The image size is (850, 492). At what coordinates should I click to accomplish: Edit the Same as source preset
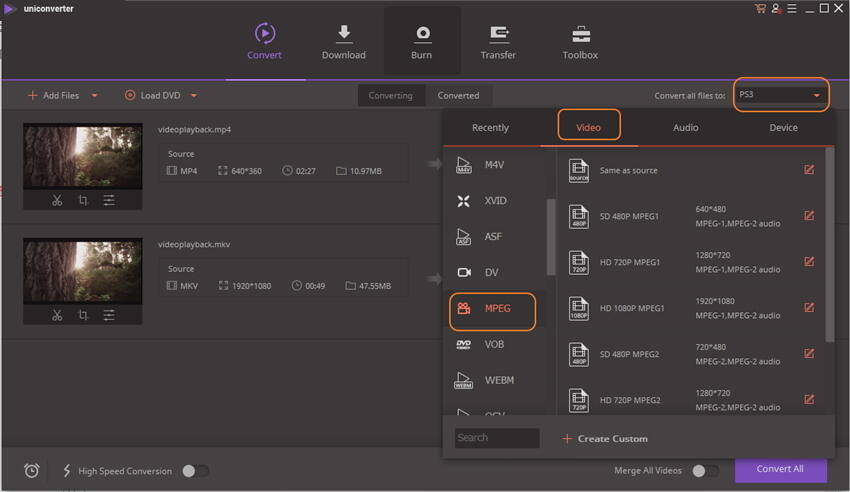[x=809, y=170]
